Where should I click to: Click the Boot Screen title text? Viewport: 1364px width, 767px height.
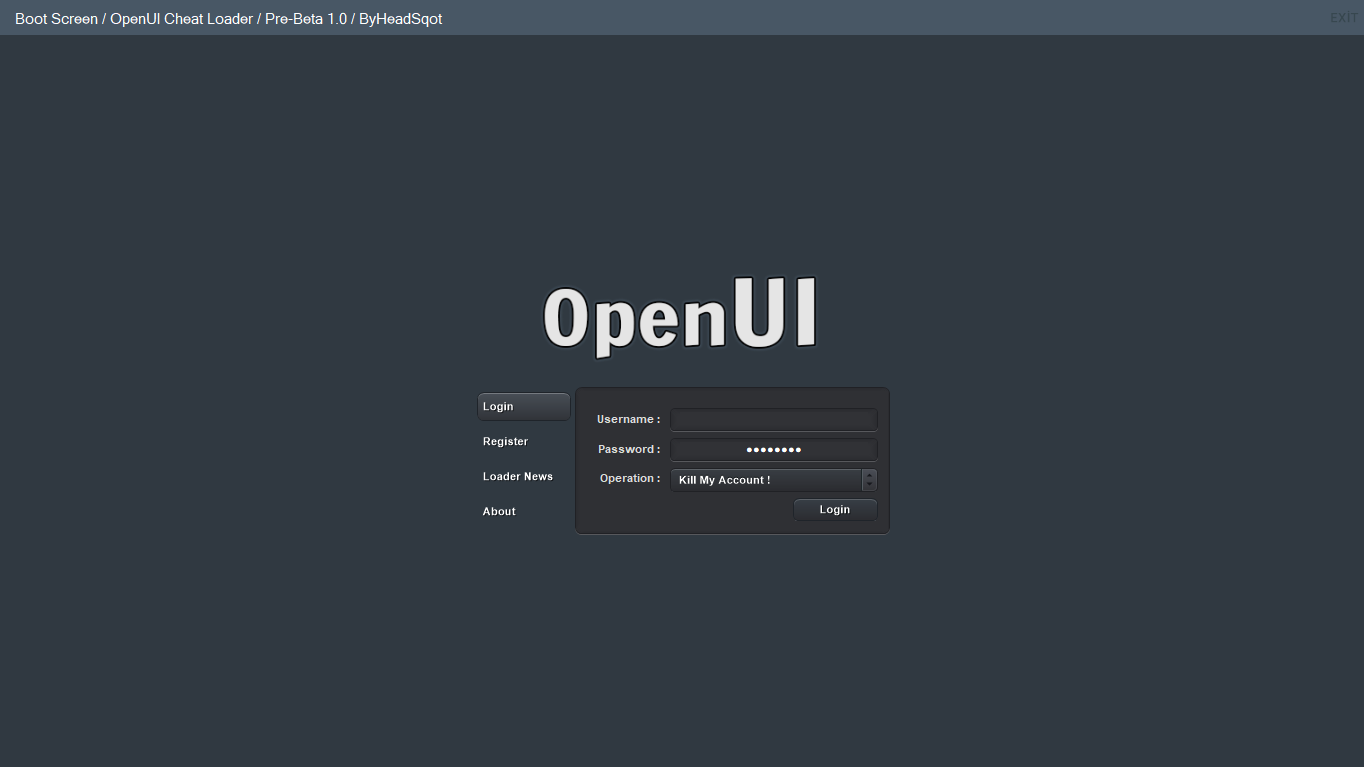click(228, 19)
